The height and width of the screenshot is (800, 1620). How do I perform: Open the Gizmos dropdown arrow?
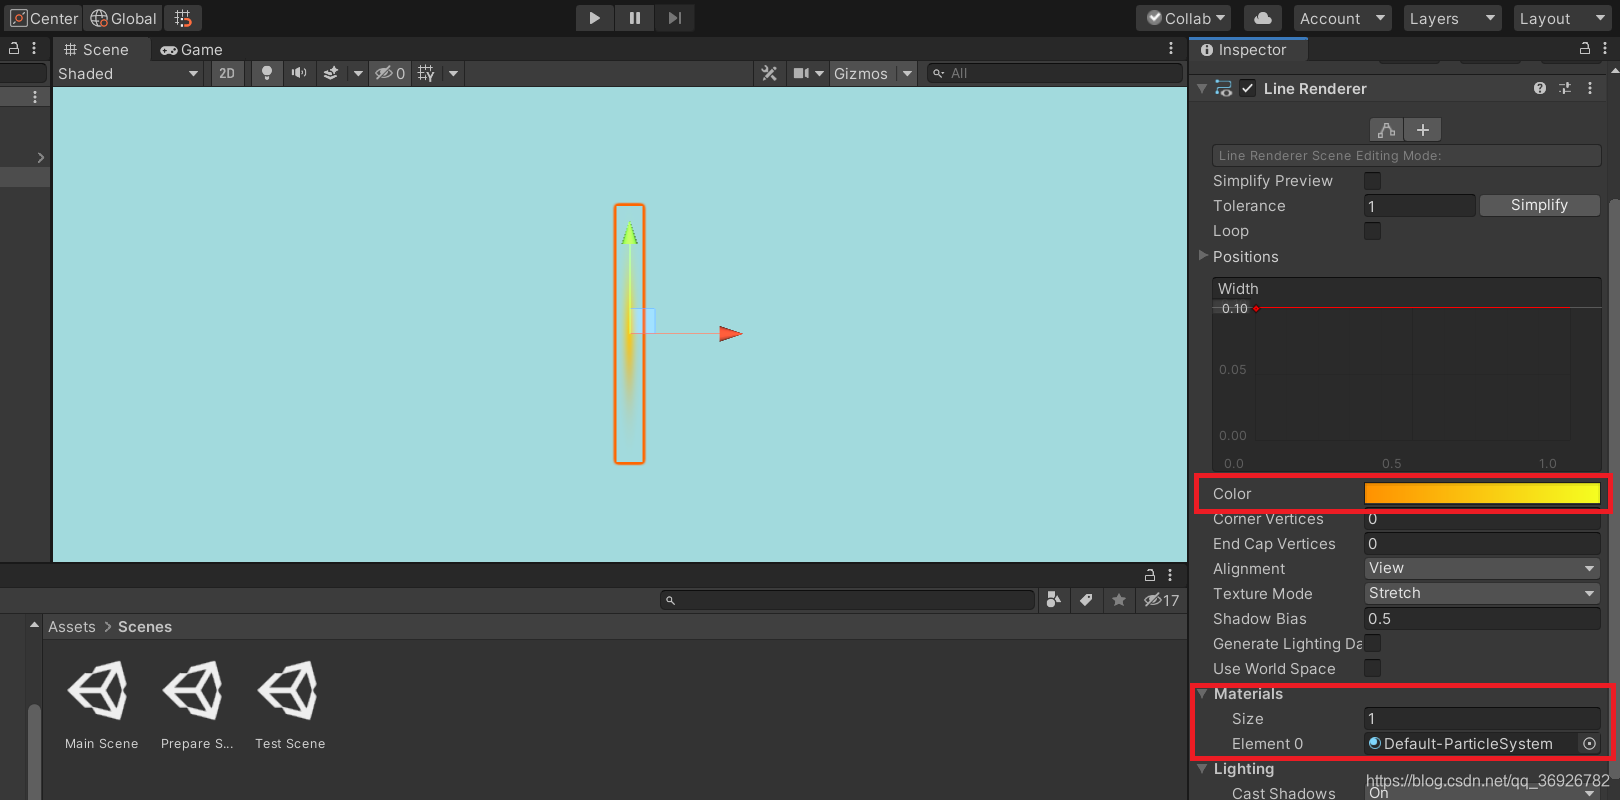coord(907,73)
